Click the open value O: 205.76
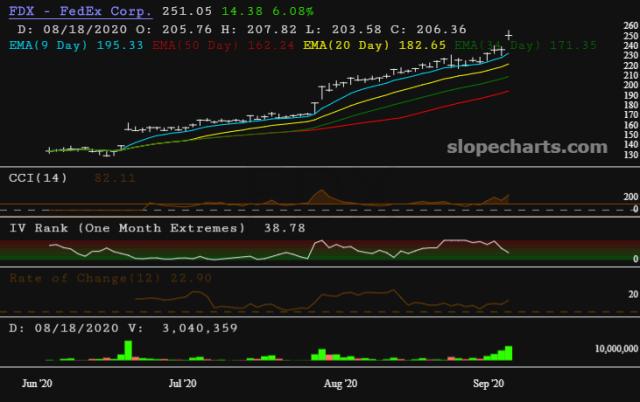 [174, 29]
